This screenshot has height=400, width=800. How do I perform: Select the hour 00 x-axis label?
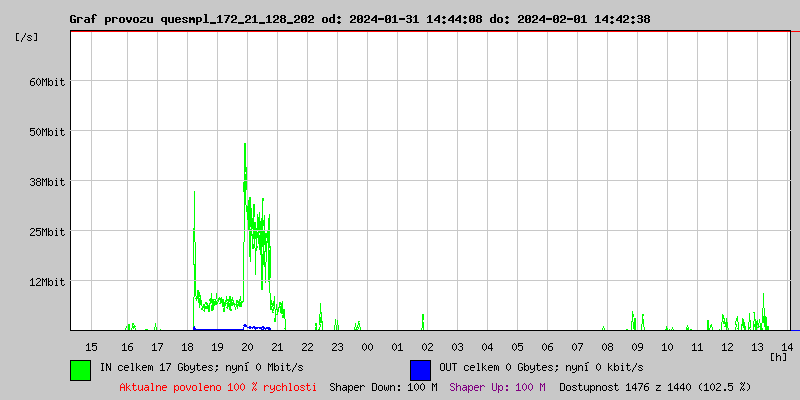367,346
